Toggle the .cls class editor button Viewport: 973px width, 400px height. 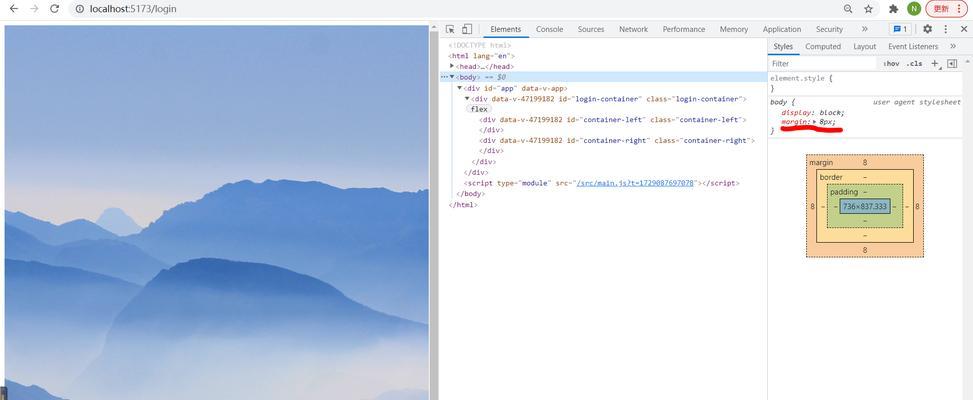[914, 63]
